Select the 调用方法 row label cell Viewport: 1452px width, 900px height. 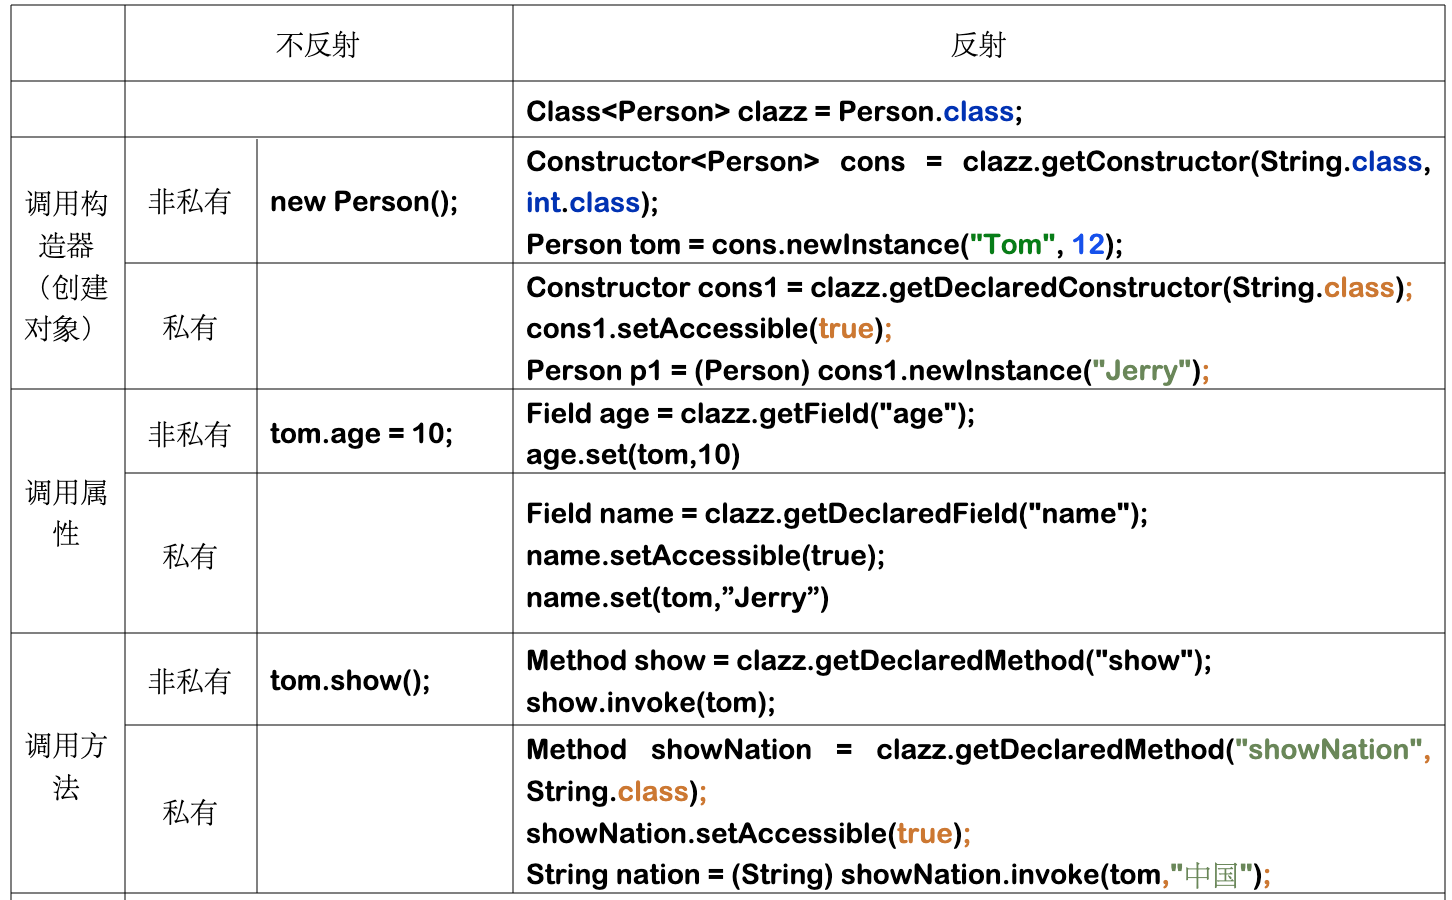pos(66,766)
